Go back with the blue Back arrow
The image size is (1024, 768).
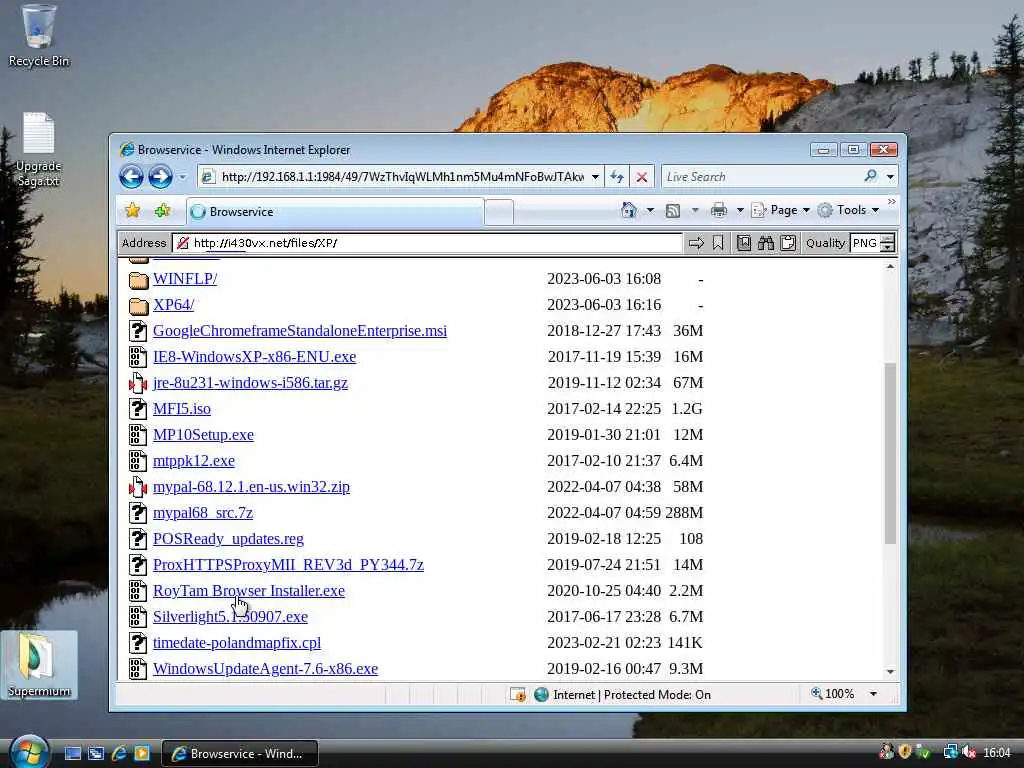pos(131,176)
